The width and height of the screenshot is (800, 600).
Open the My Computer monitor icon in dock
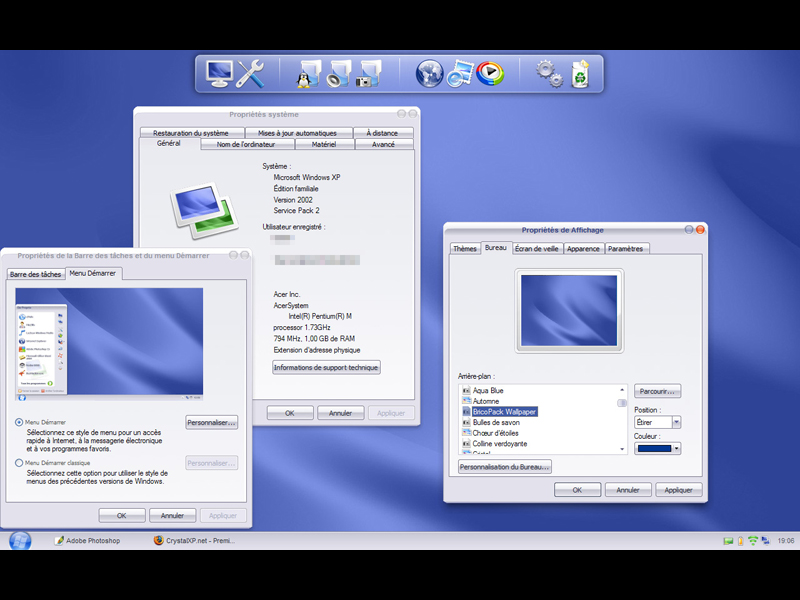(x=219, y=74)
